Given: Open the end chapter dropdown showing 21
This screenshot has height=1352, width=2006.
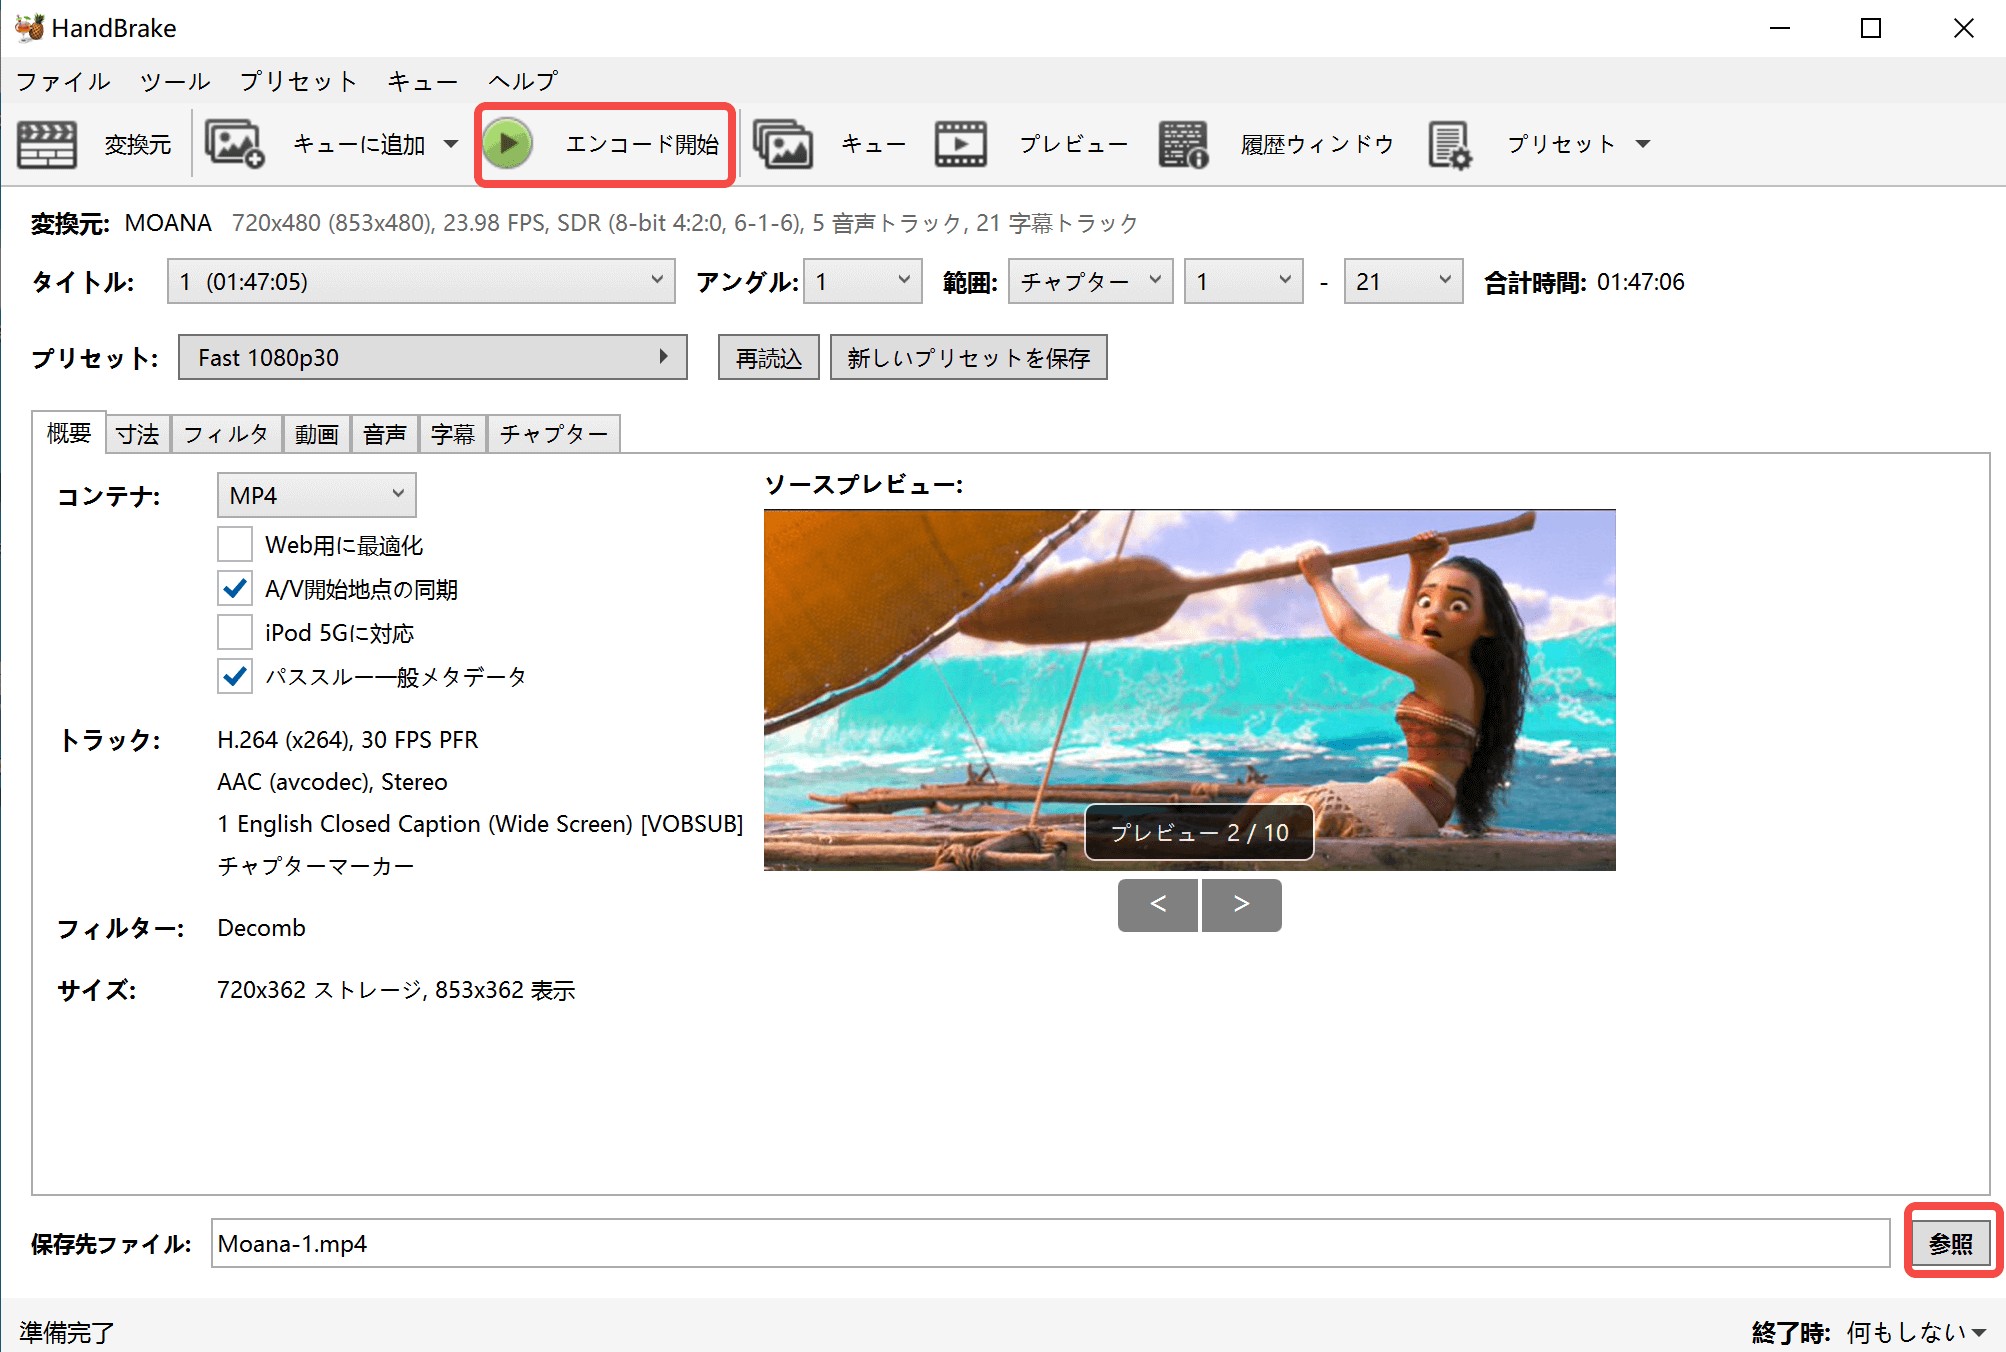Looking at the screenshot, I should (x=1403, y=281).
